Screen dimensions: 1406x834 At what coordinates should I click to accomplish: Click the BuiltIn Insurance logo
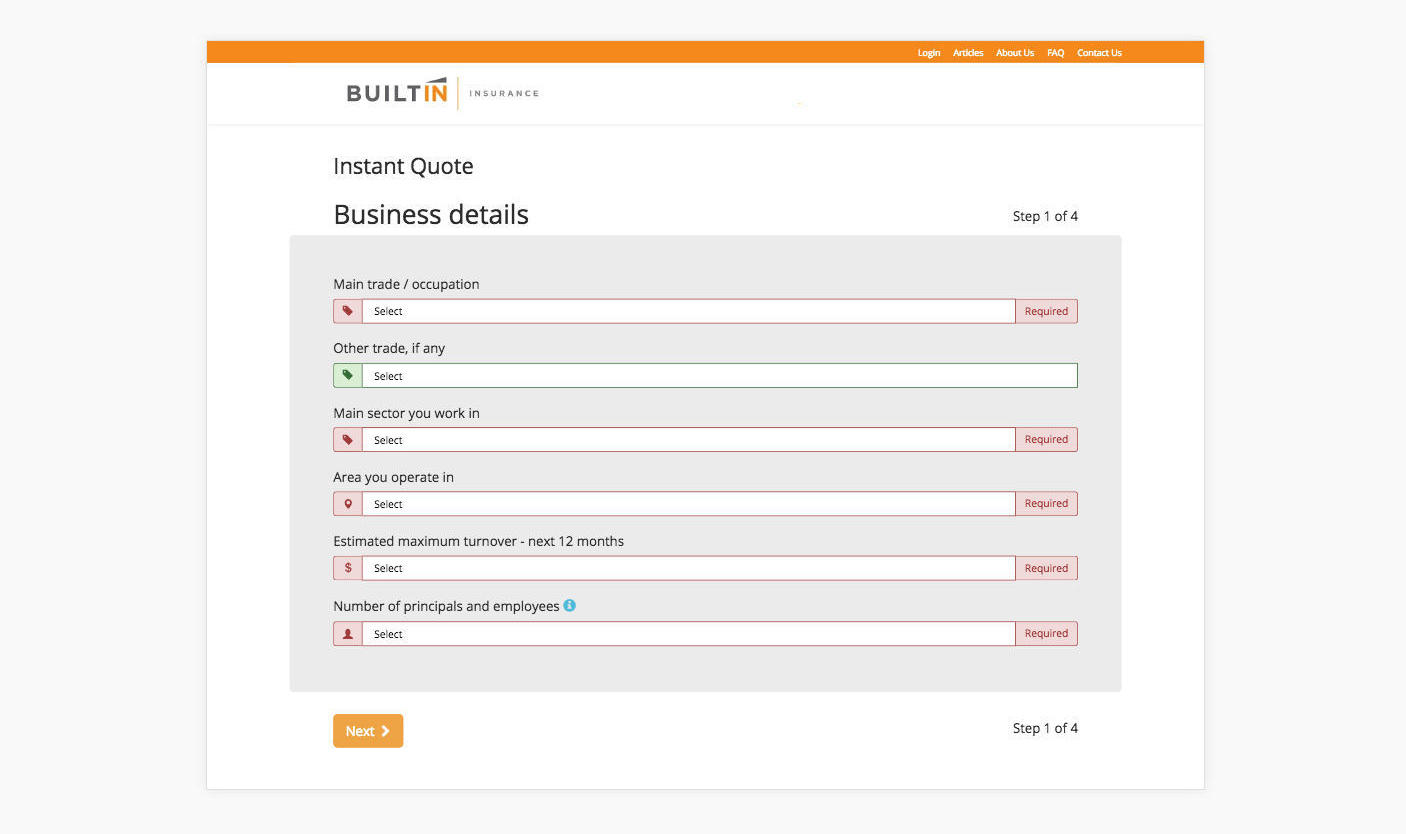442,93
